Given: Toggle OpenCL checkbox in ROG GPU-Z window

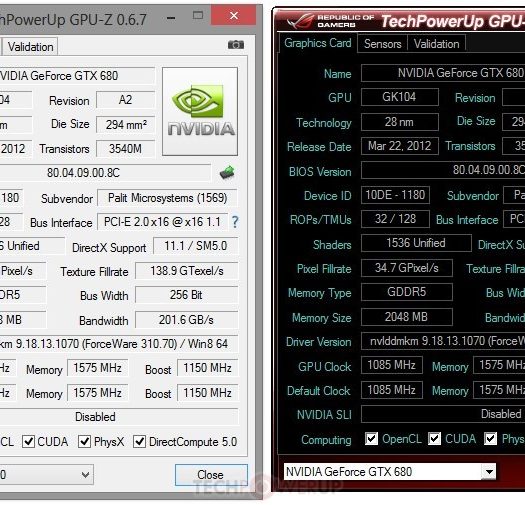Looking at the screenshot, I should point(371,438).
